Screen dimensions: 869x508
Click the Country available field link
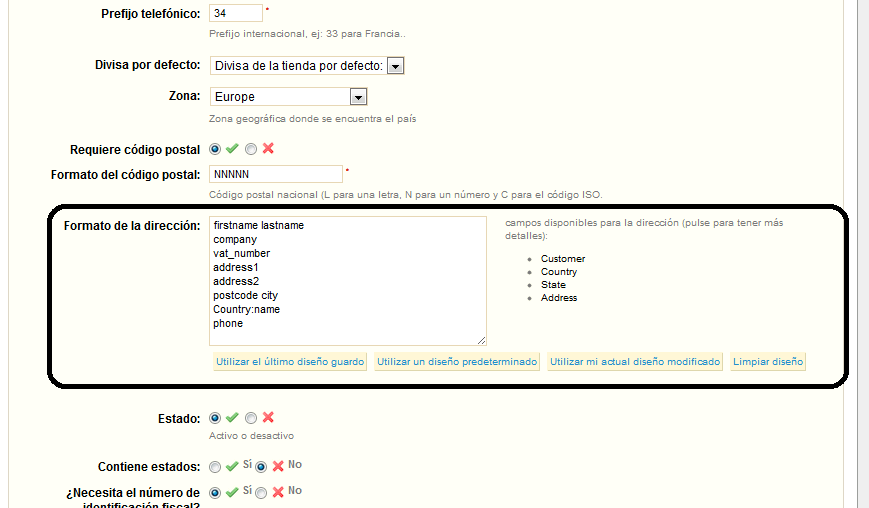tap(559, 272)
